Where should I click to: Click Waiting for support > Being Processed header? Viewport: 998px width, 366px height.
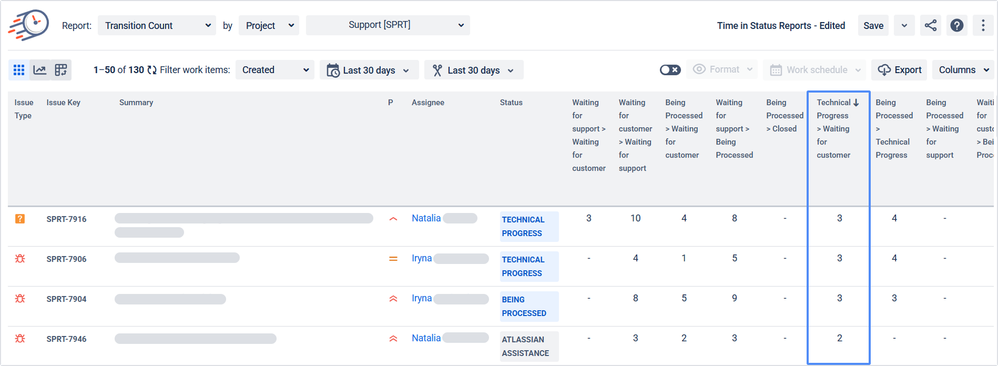point(734,129)
